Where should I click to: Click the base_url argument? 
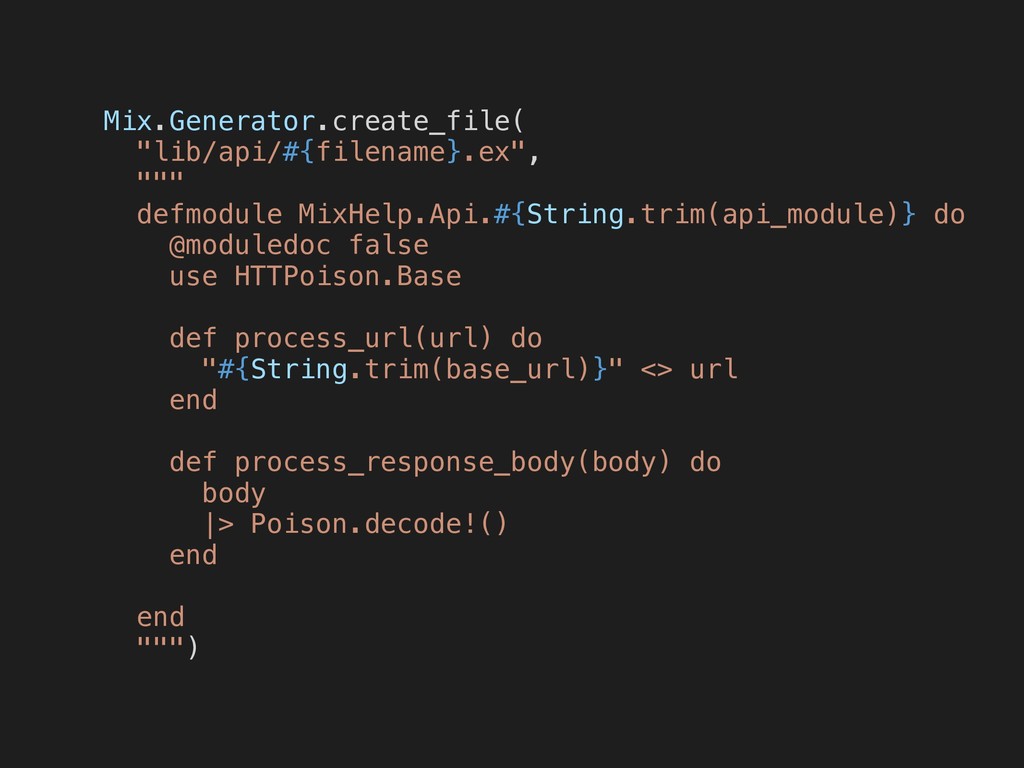coord(511,370)
